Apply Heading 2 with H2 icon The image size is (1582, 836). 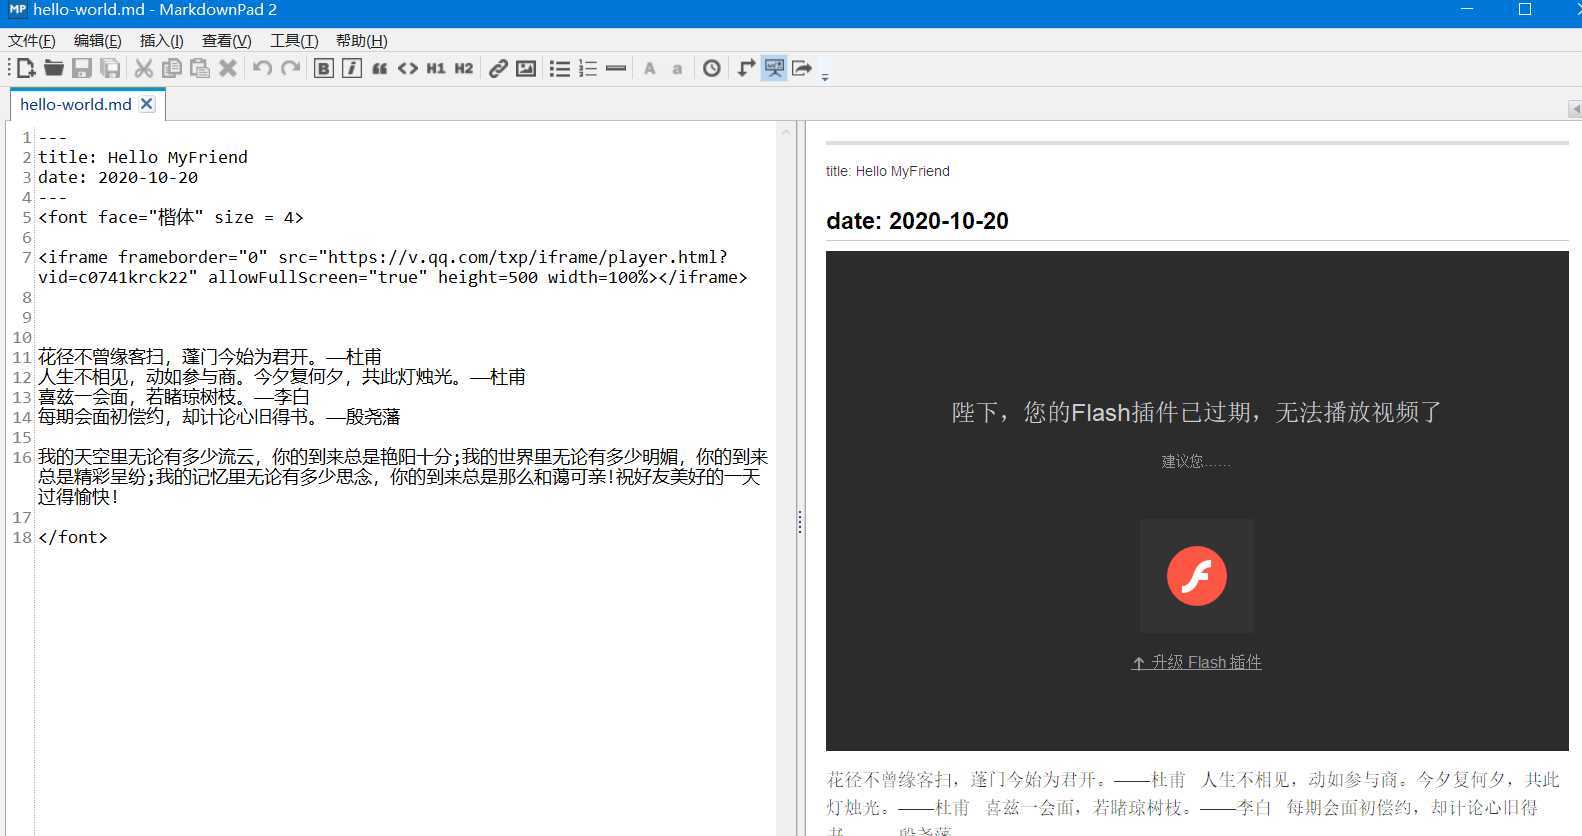point(464,68)
